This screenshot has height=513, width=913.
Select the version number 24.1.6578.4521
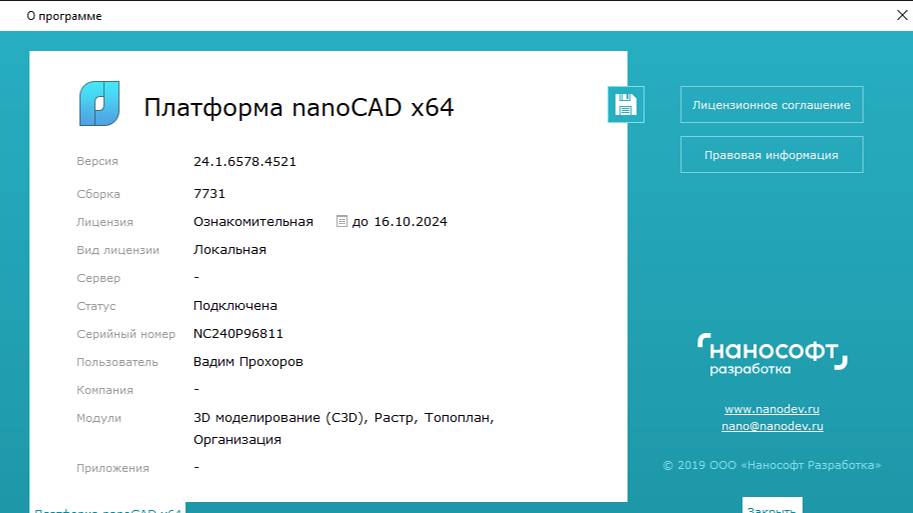click(245, 162)
